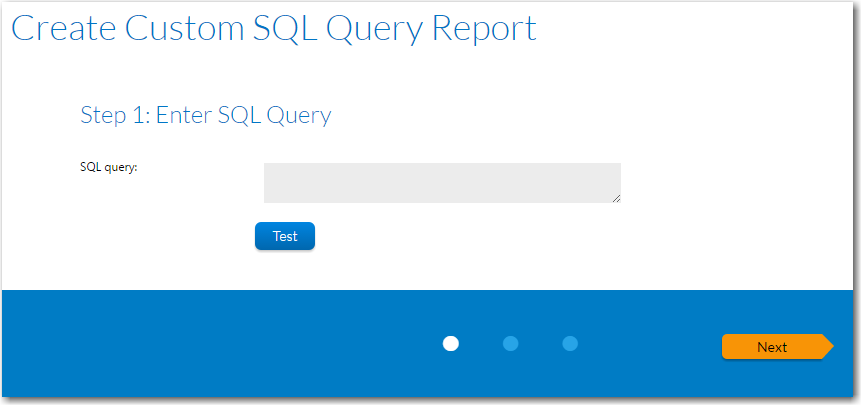Go to the next step with Next
Image resolution: width=861 pixels, height=405 pixels.
772,347
